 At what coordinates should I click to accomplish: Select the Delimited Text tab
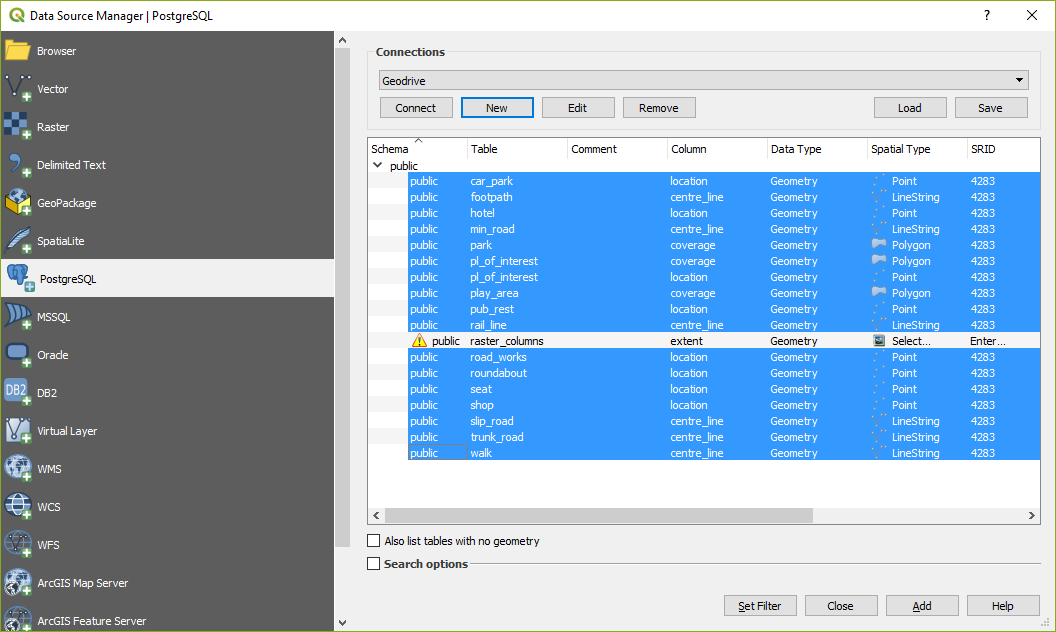click(167, 164)
